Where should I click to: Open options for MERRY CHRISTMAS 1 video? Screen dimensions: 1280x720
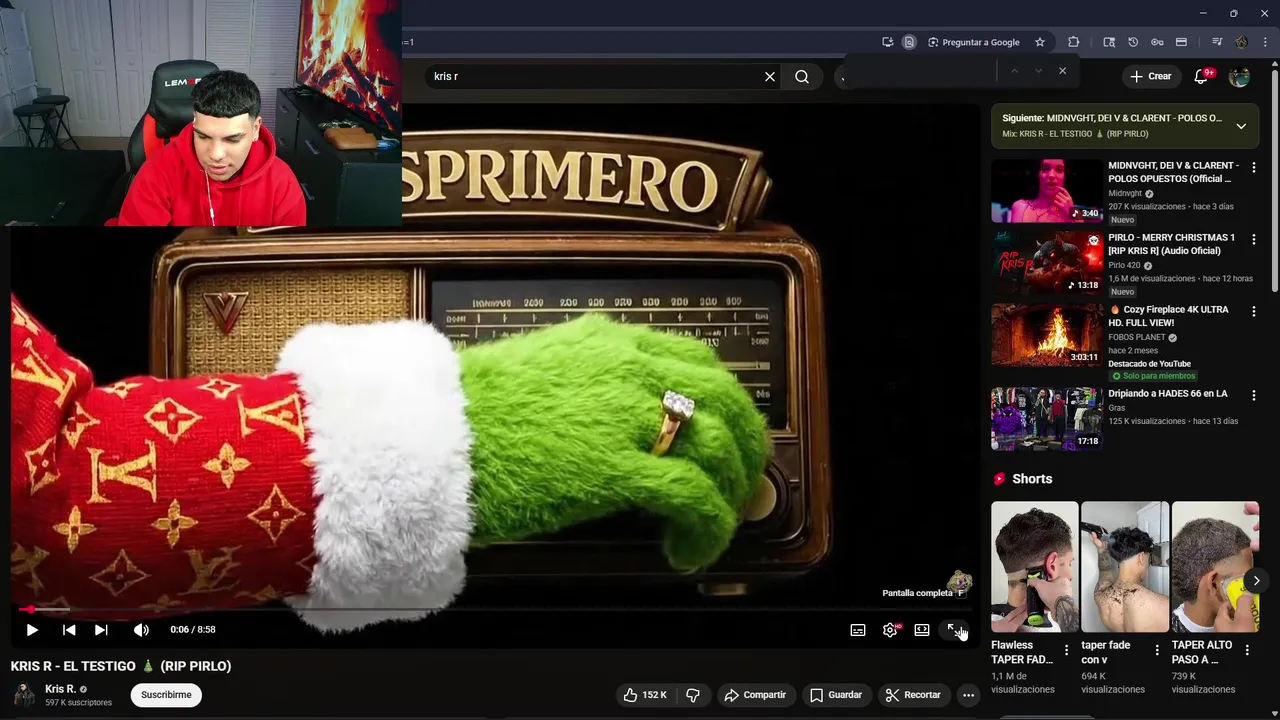tap(1254, 239)
